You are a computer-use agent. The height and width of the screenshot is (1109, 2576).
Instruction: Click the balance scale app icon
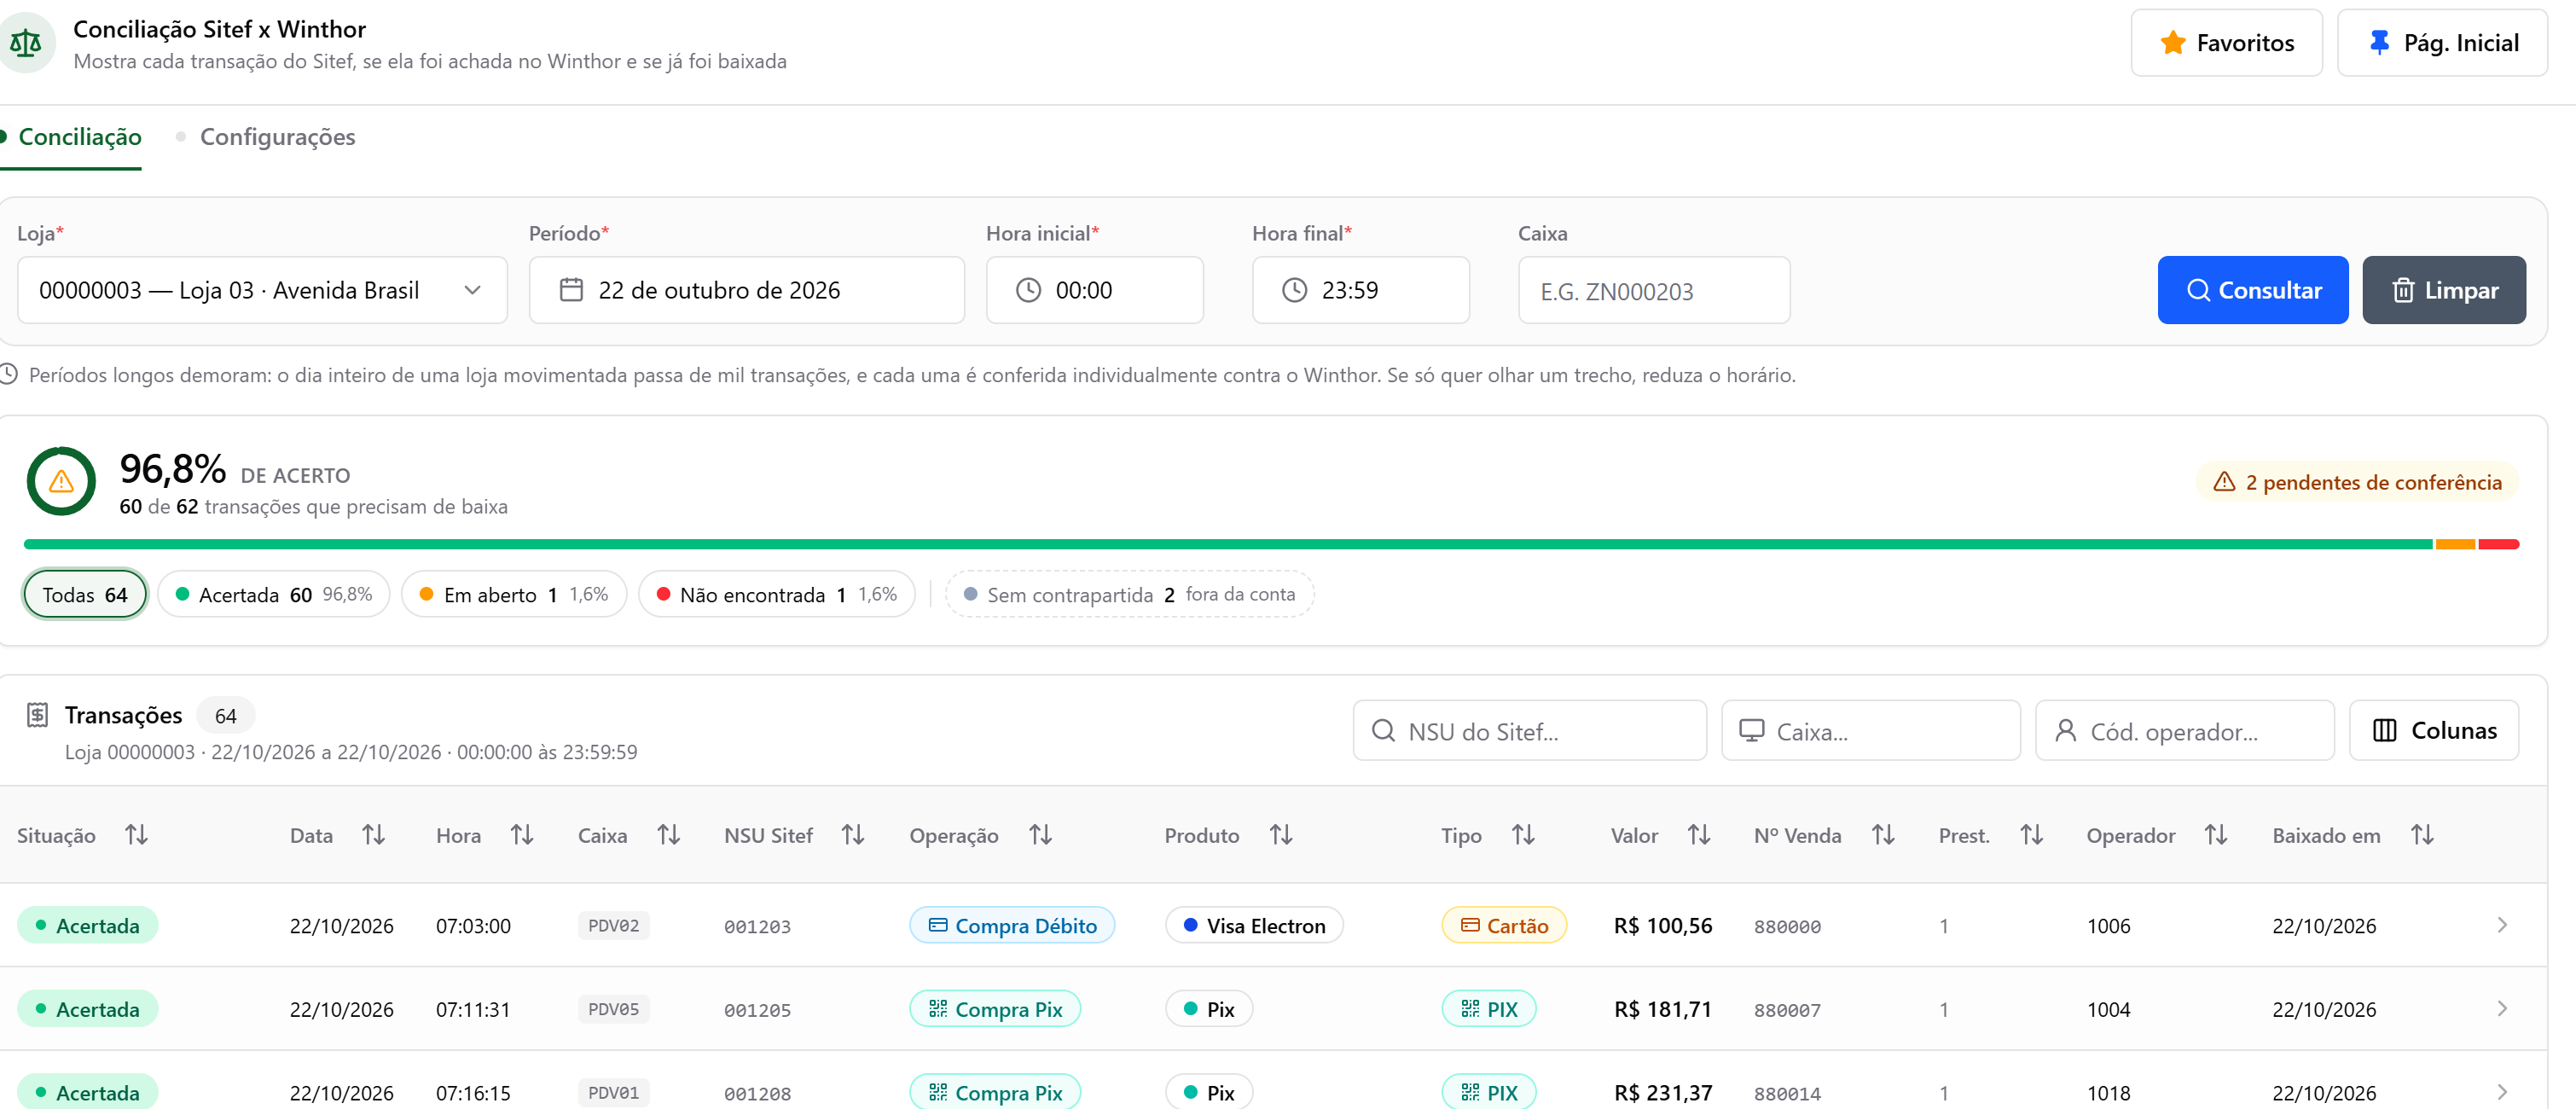[x=25, y=43]
